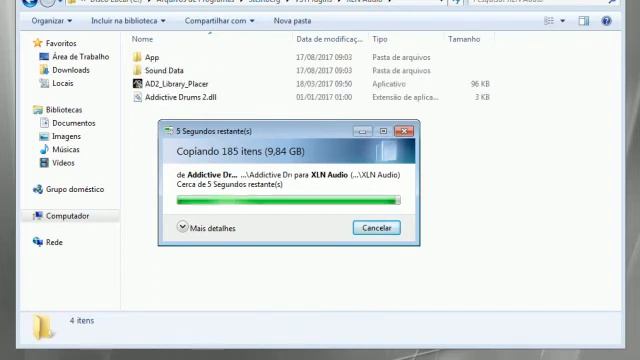Click the Área de Trabalho desktop icon
This screenshot has width=640, height=360.
[x=44, y=57]
